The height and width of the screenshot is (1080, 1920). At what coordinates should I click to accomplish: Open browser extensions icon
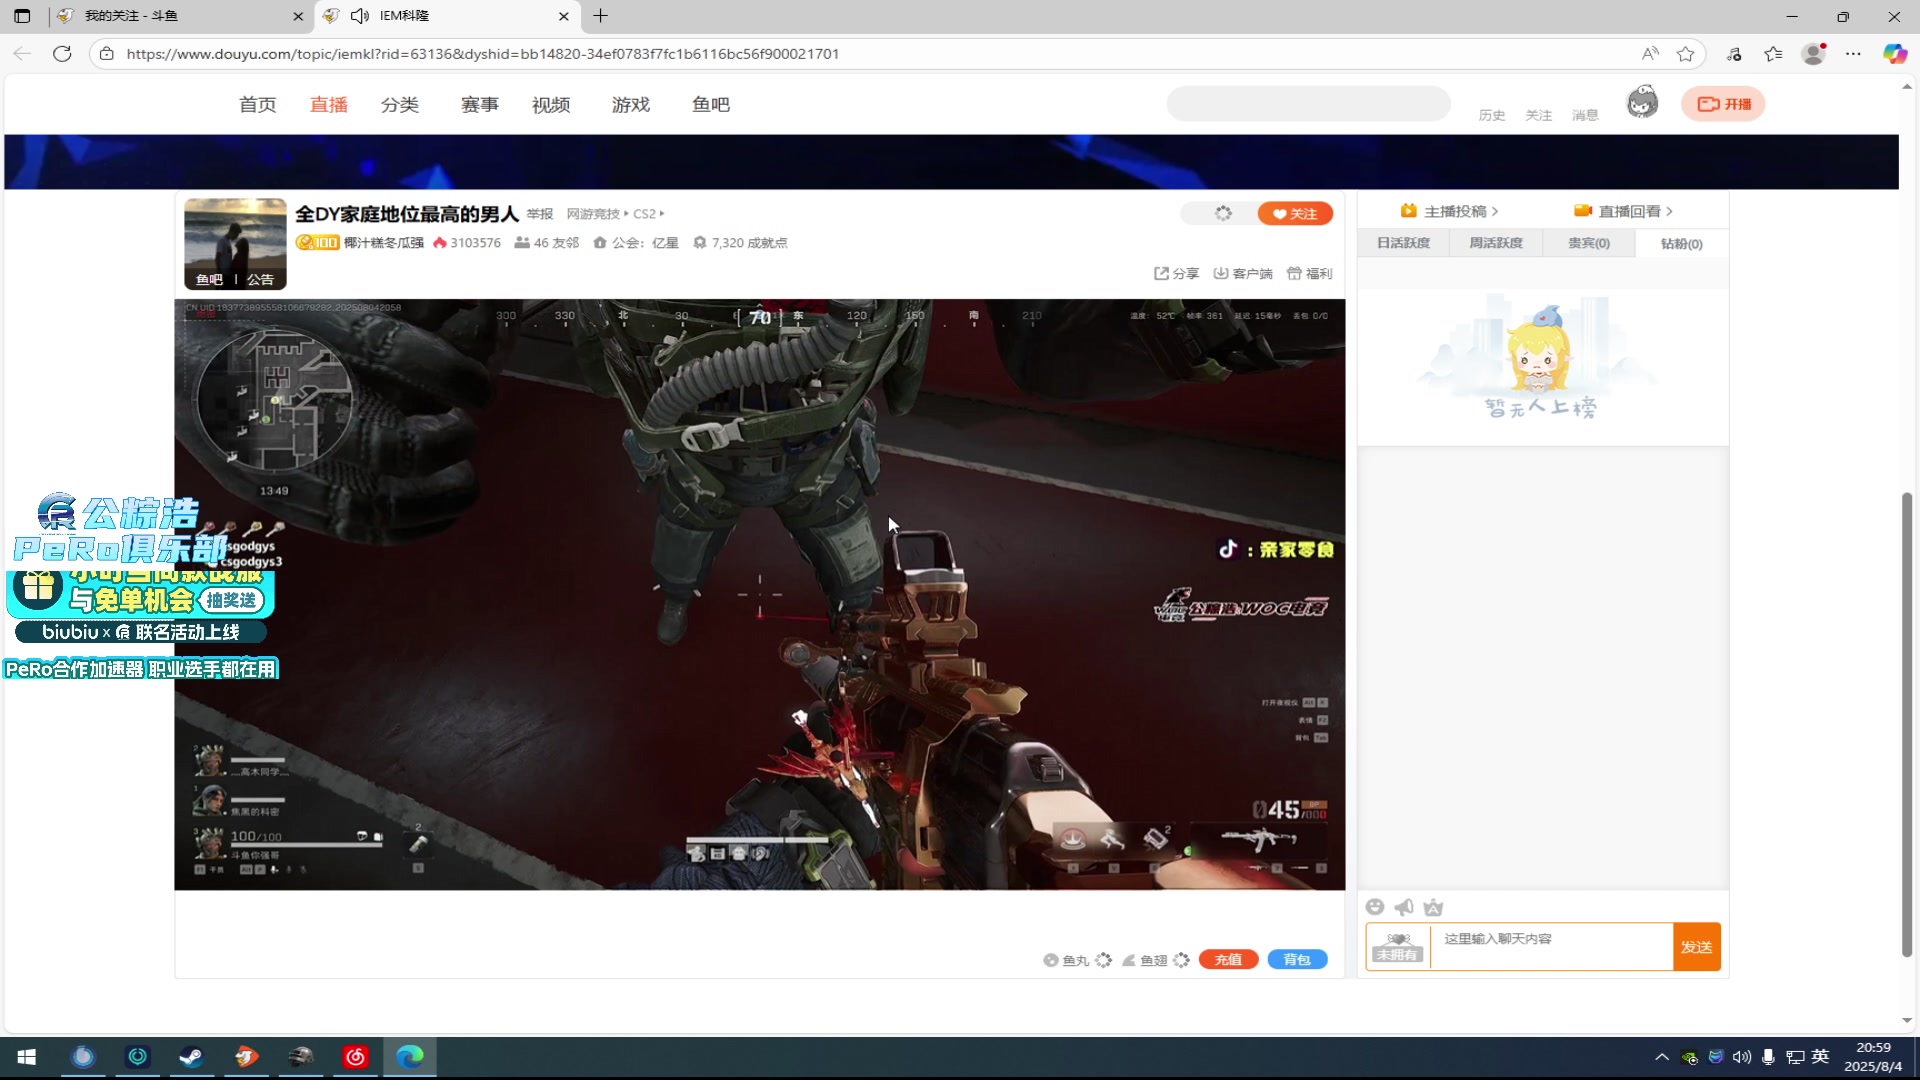coord(1734,54)
